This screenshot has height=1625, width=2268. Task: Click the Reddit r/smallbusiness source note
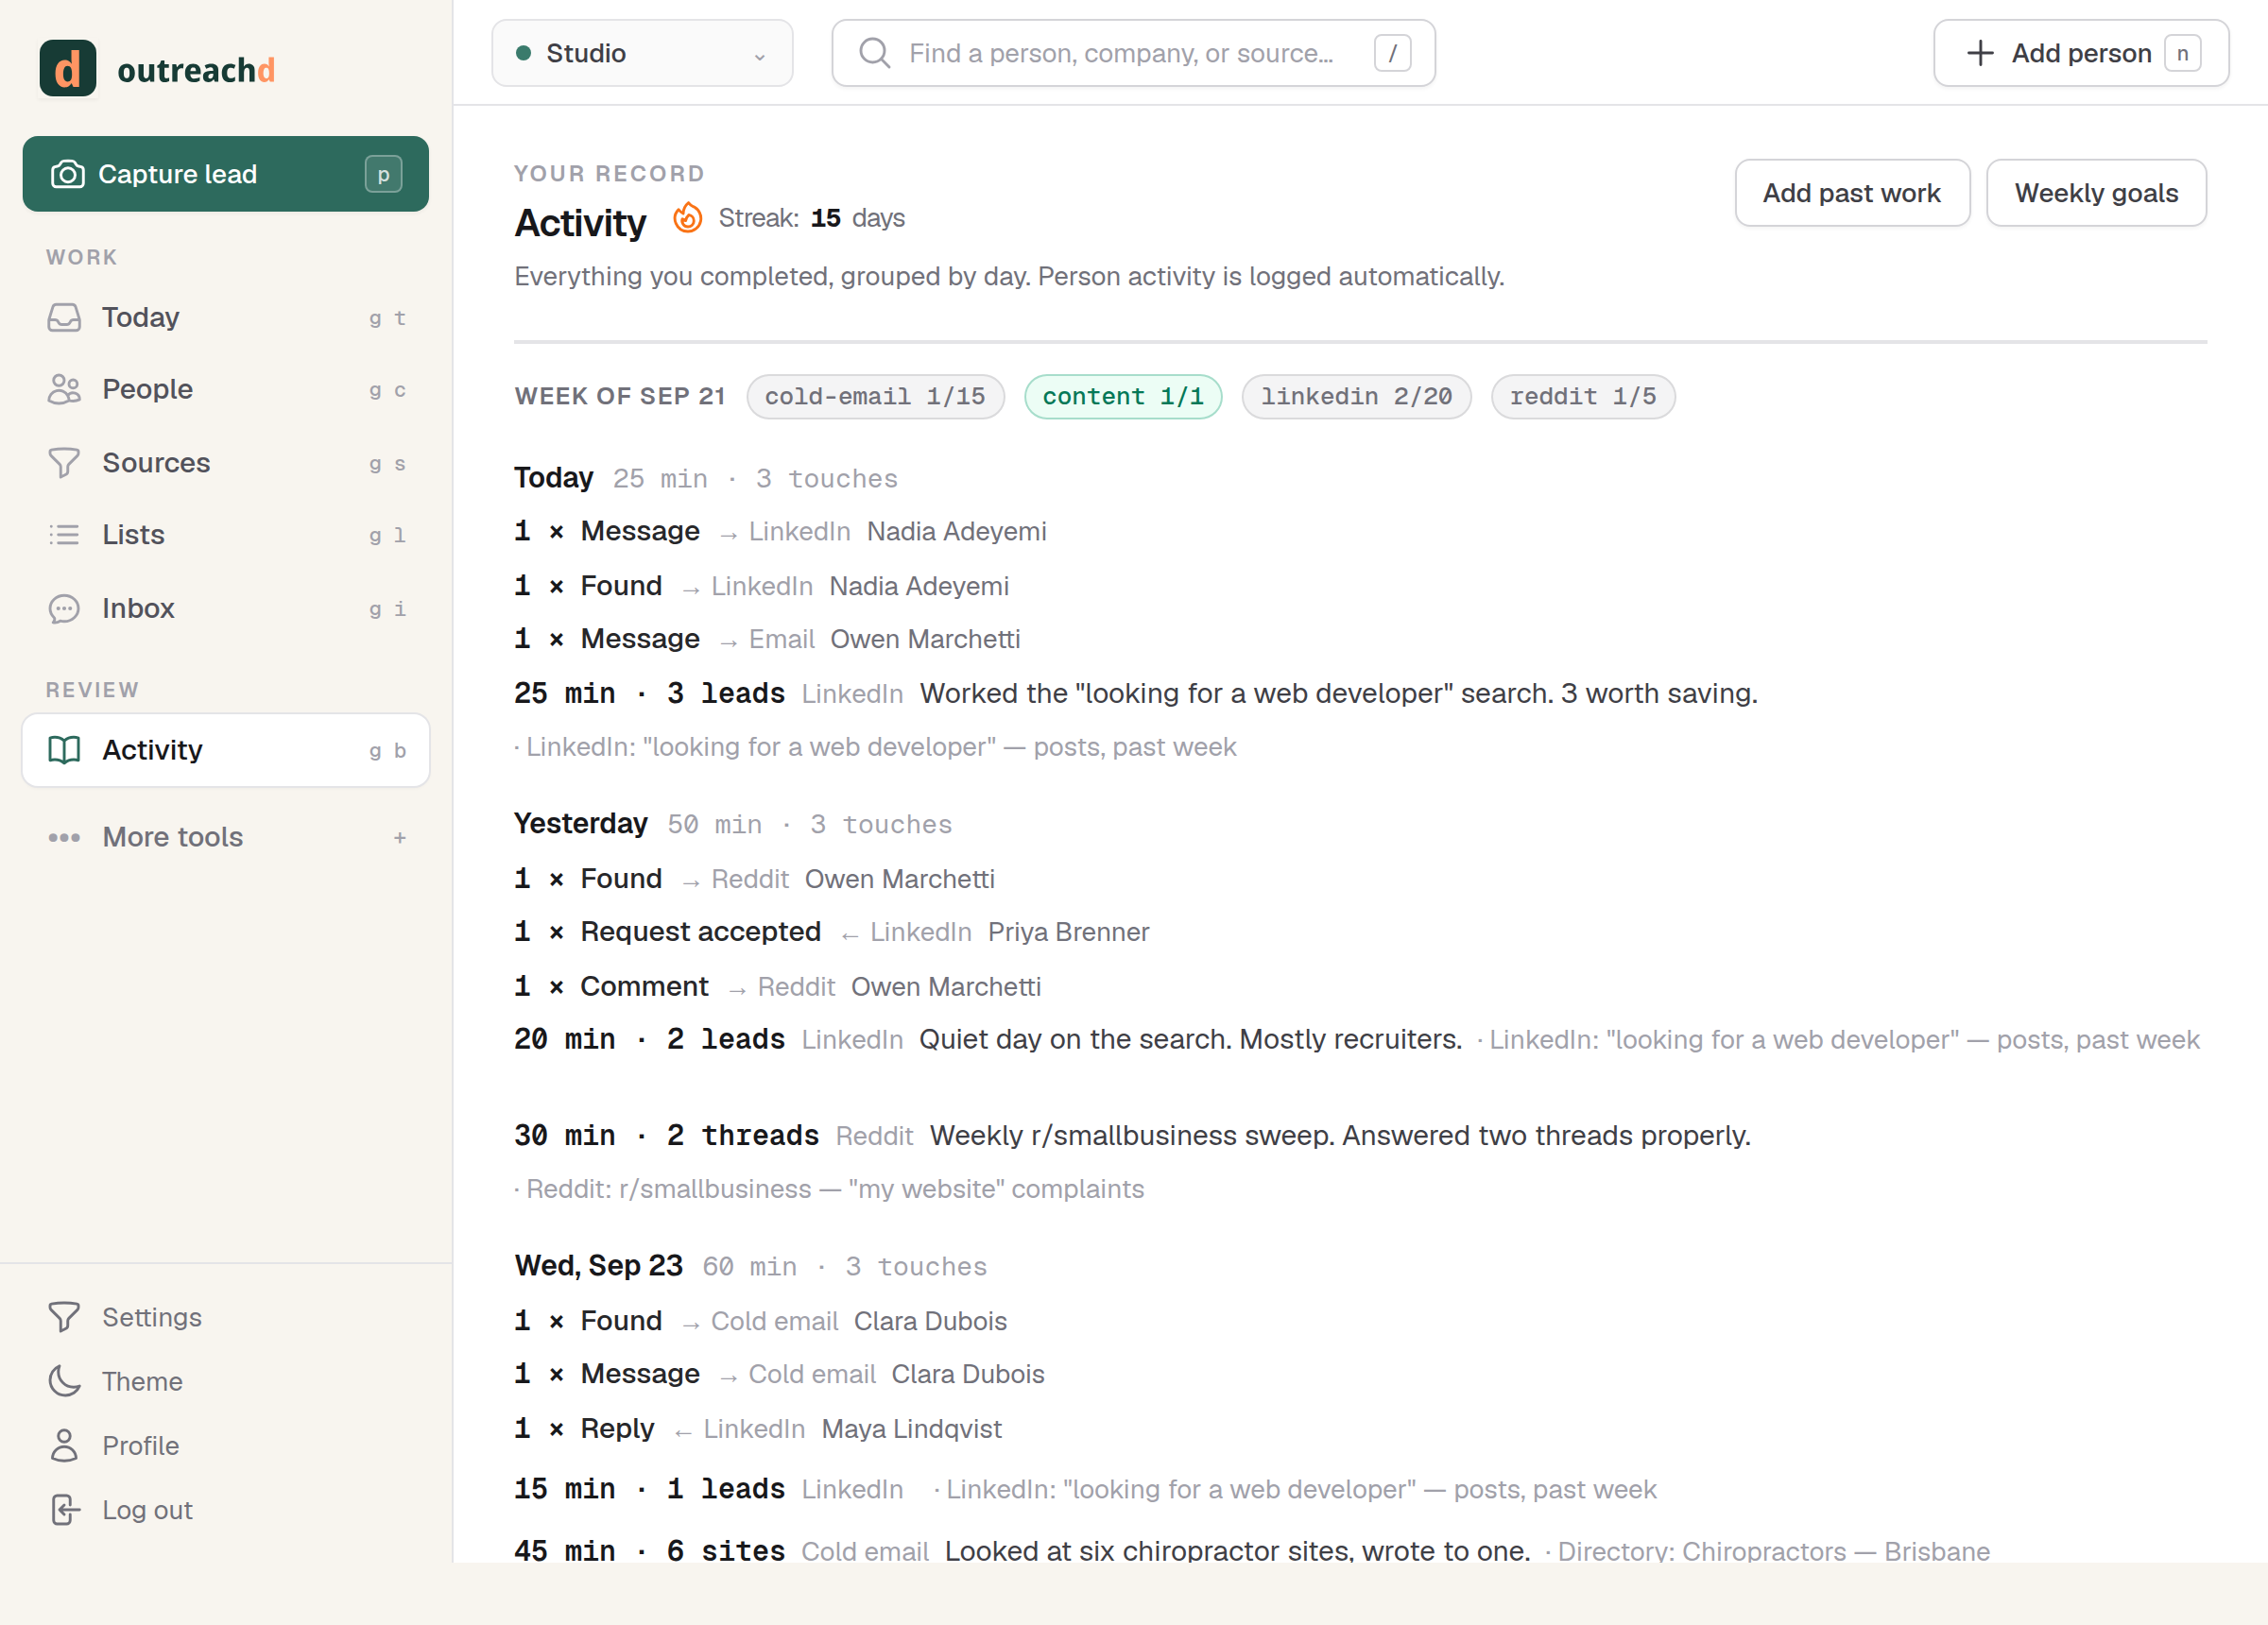click(829, 1190)
